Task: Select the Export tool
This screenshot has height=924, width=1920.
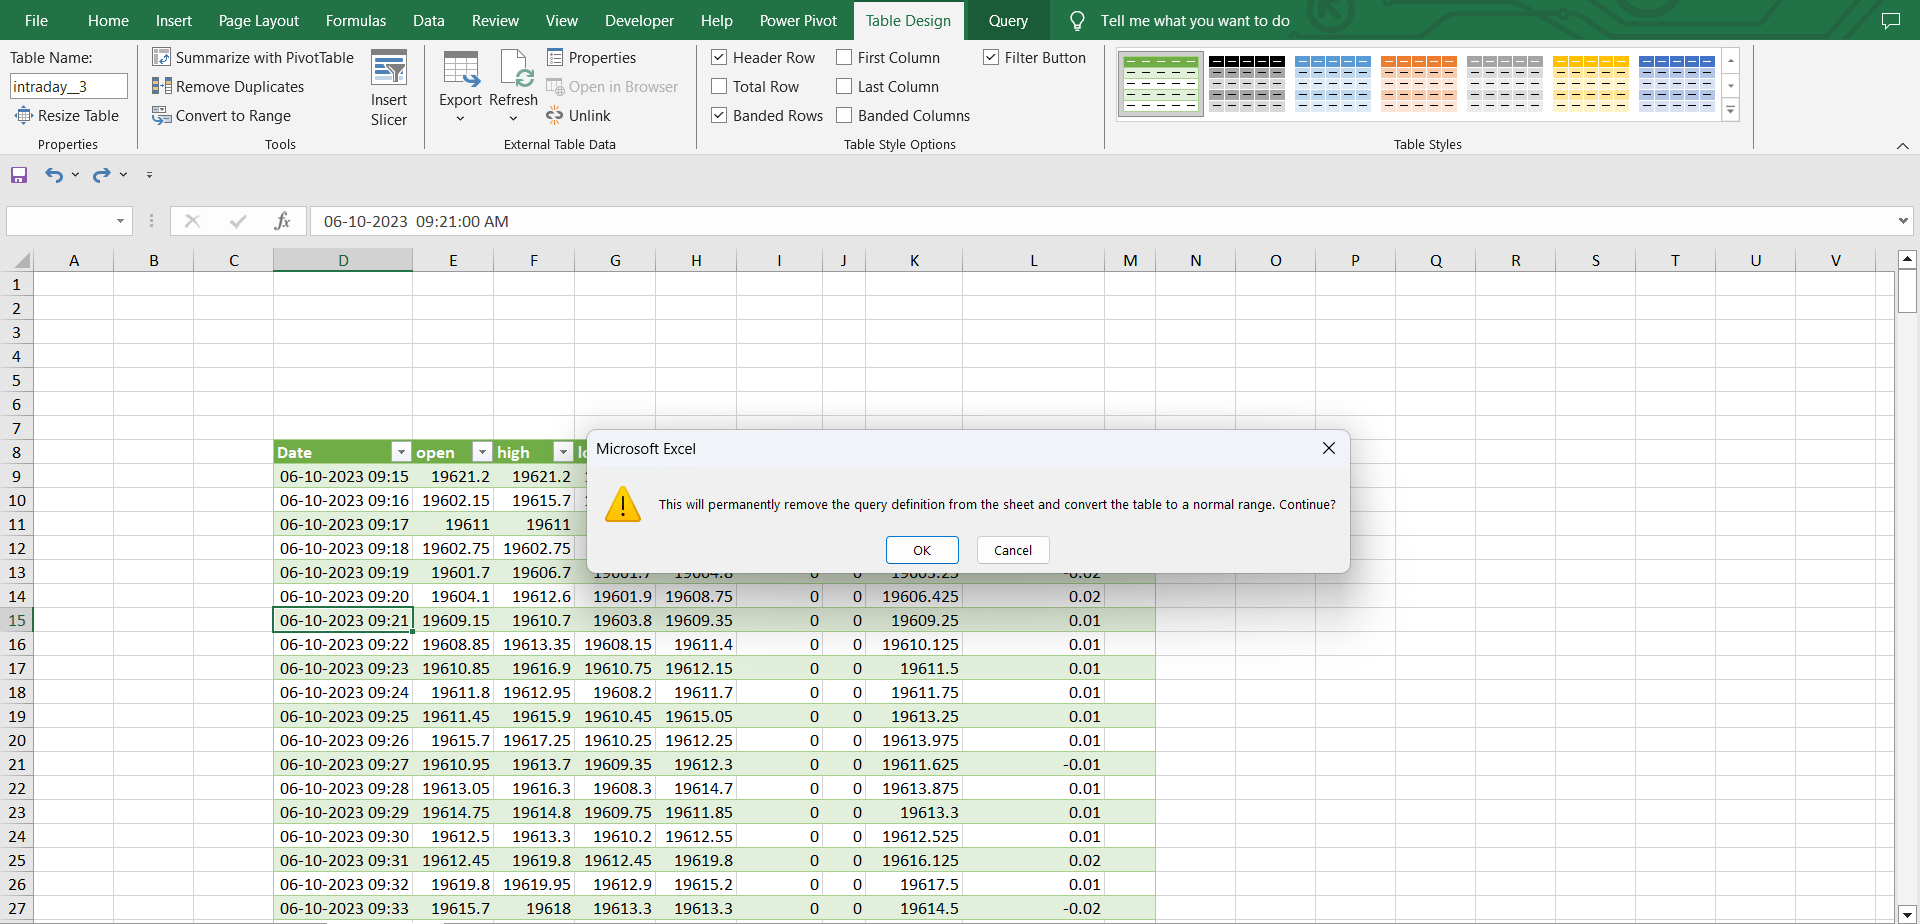Action: (460, 85)
